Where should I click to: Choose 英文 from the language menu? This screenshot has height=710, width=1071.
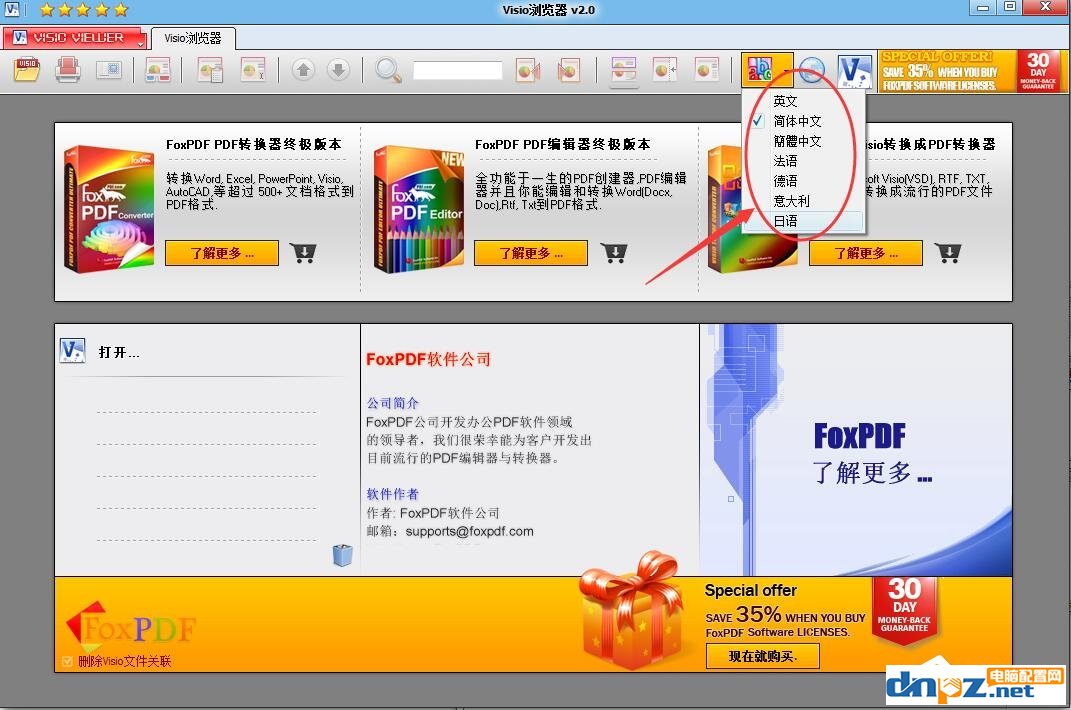785,101
